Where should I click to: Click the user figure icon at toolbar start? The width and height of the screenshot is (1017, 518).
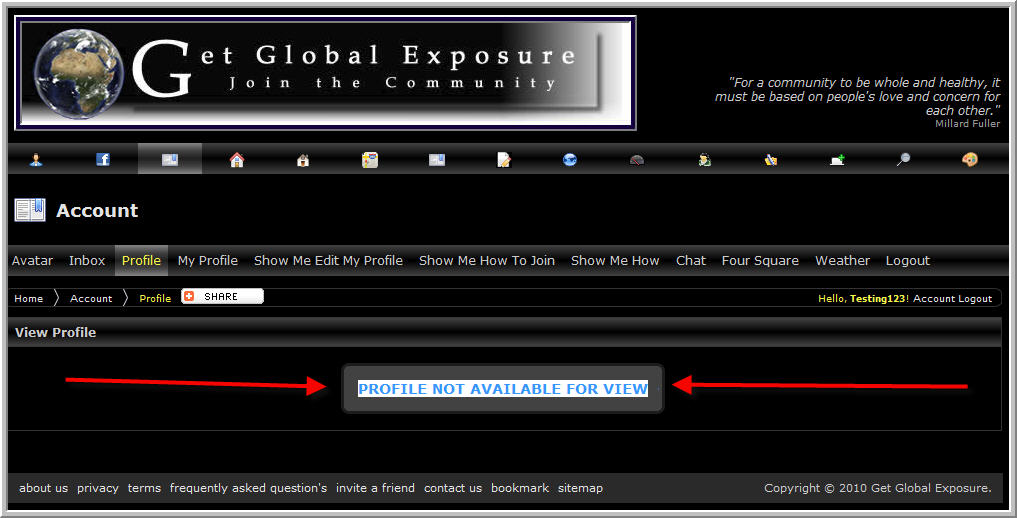point(36,159)
